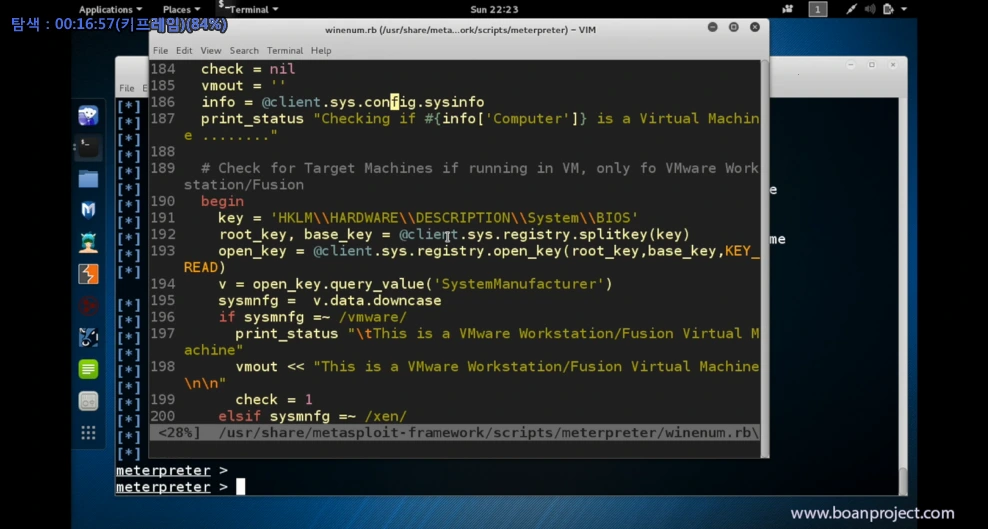The image size is (988, 529).
Task: Open View menu in VIM window
Action: [211, 50]
